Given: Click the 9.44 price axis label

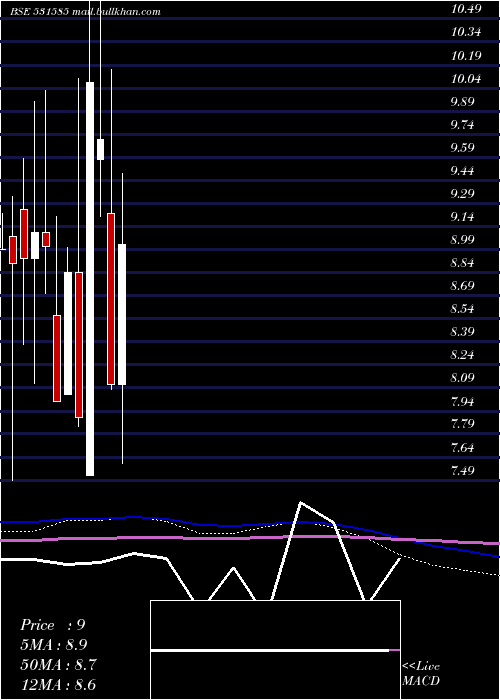Looking at the screenshot, I should click(x=462, y=171).
